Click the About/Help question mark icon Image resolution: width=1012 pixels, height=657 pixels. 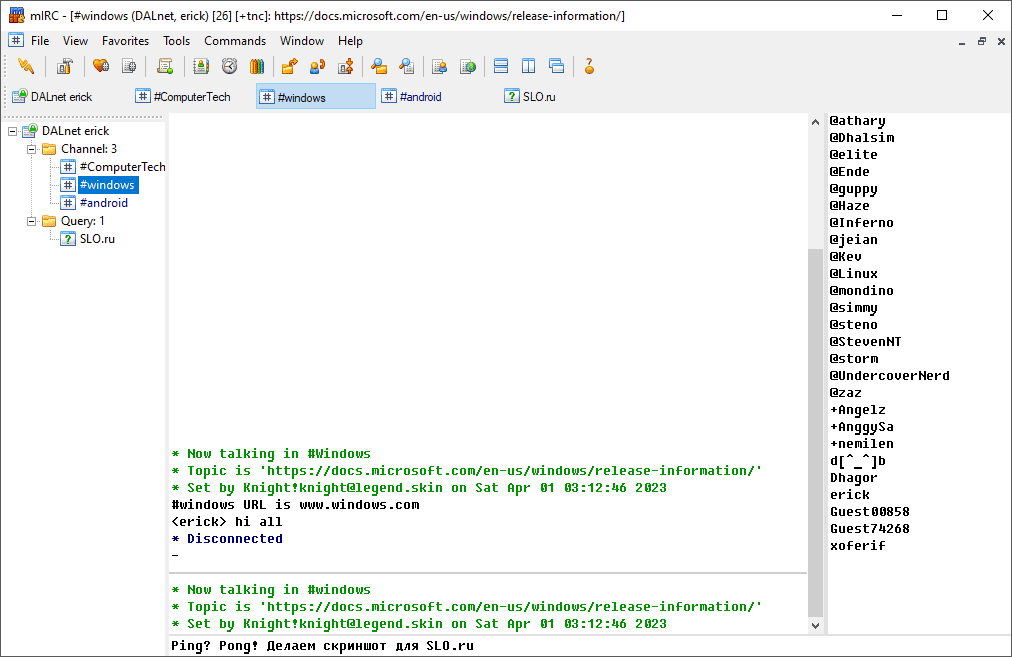[x=589, y=66]
